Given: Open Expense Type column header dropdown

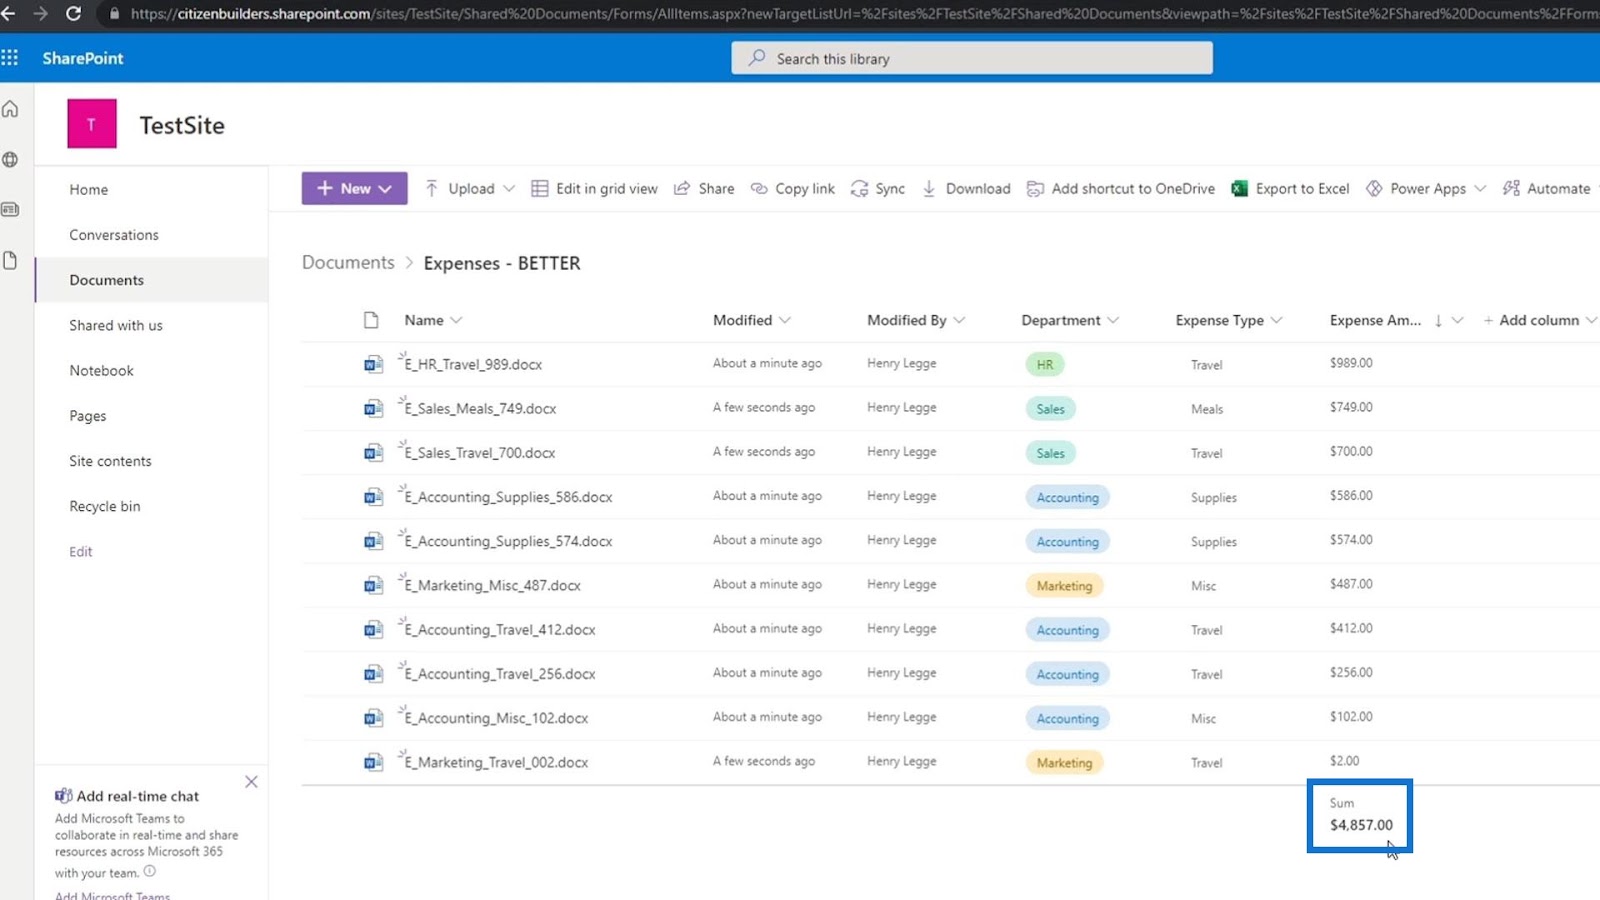Looking at the screenshot, I should (1229, 320).
